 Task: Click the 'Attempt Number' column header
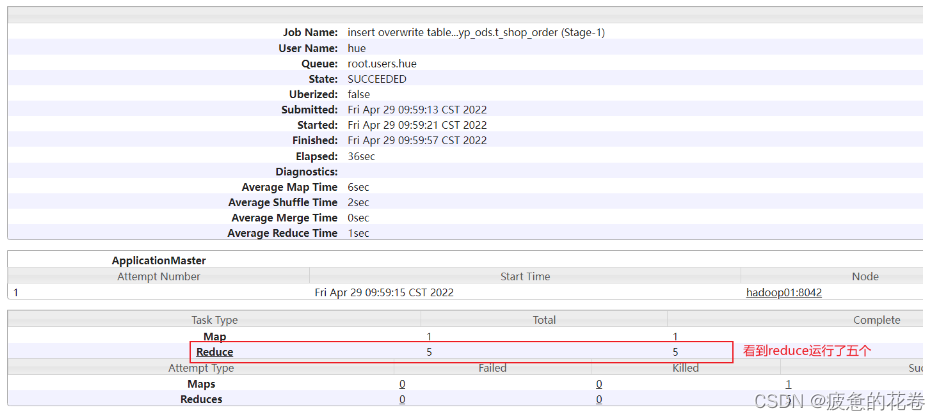[158, 277]
